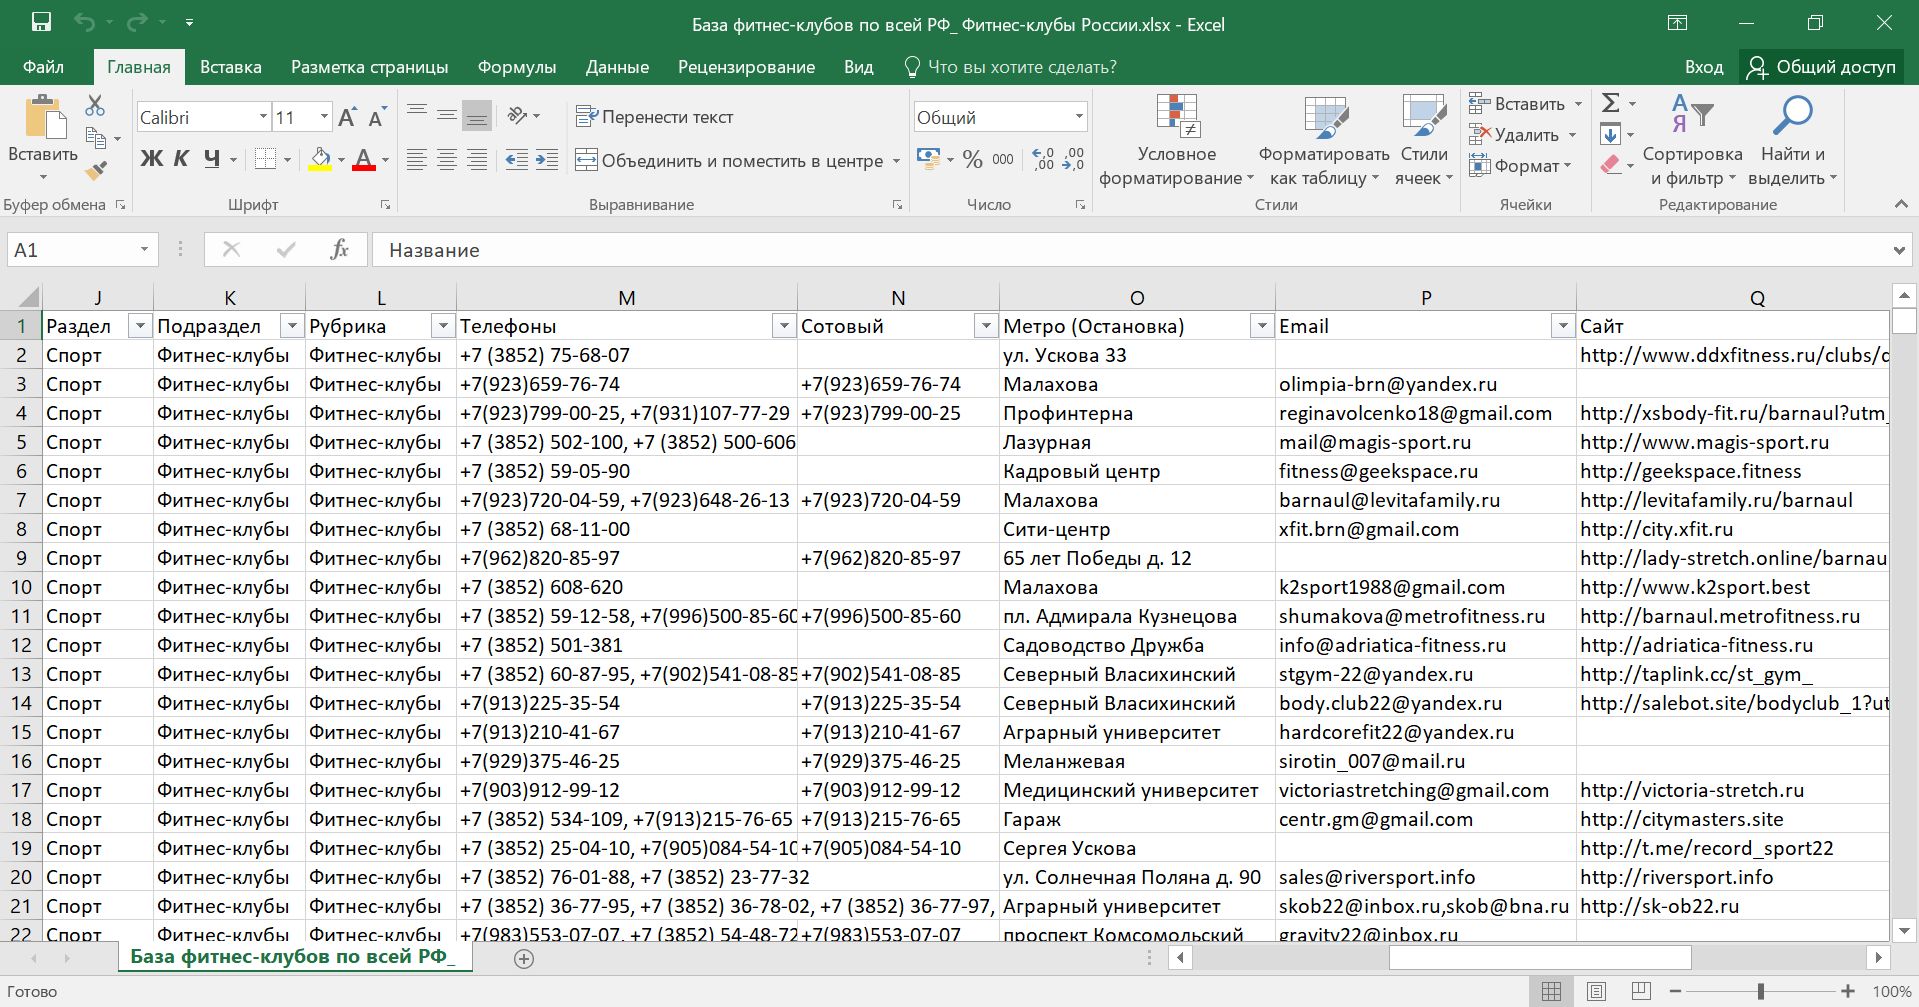Click the Increase Indent icon
The height and width of the screenshot is (1007, 1919).
point(547,160)
